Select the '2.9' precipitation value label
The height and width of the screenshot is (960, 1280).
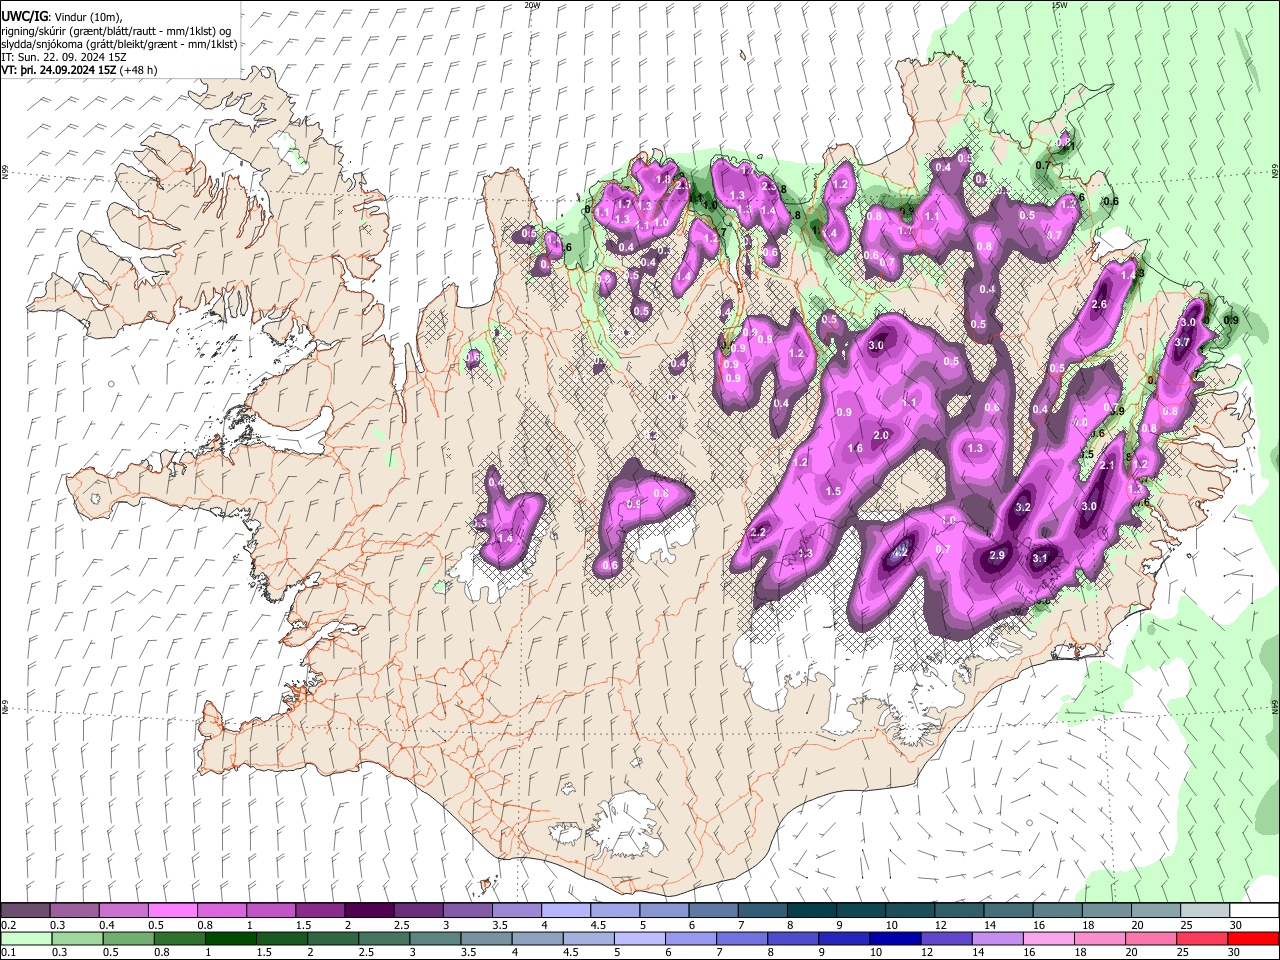[997, 556]
